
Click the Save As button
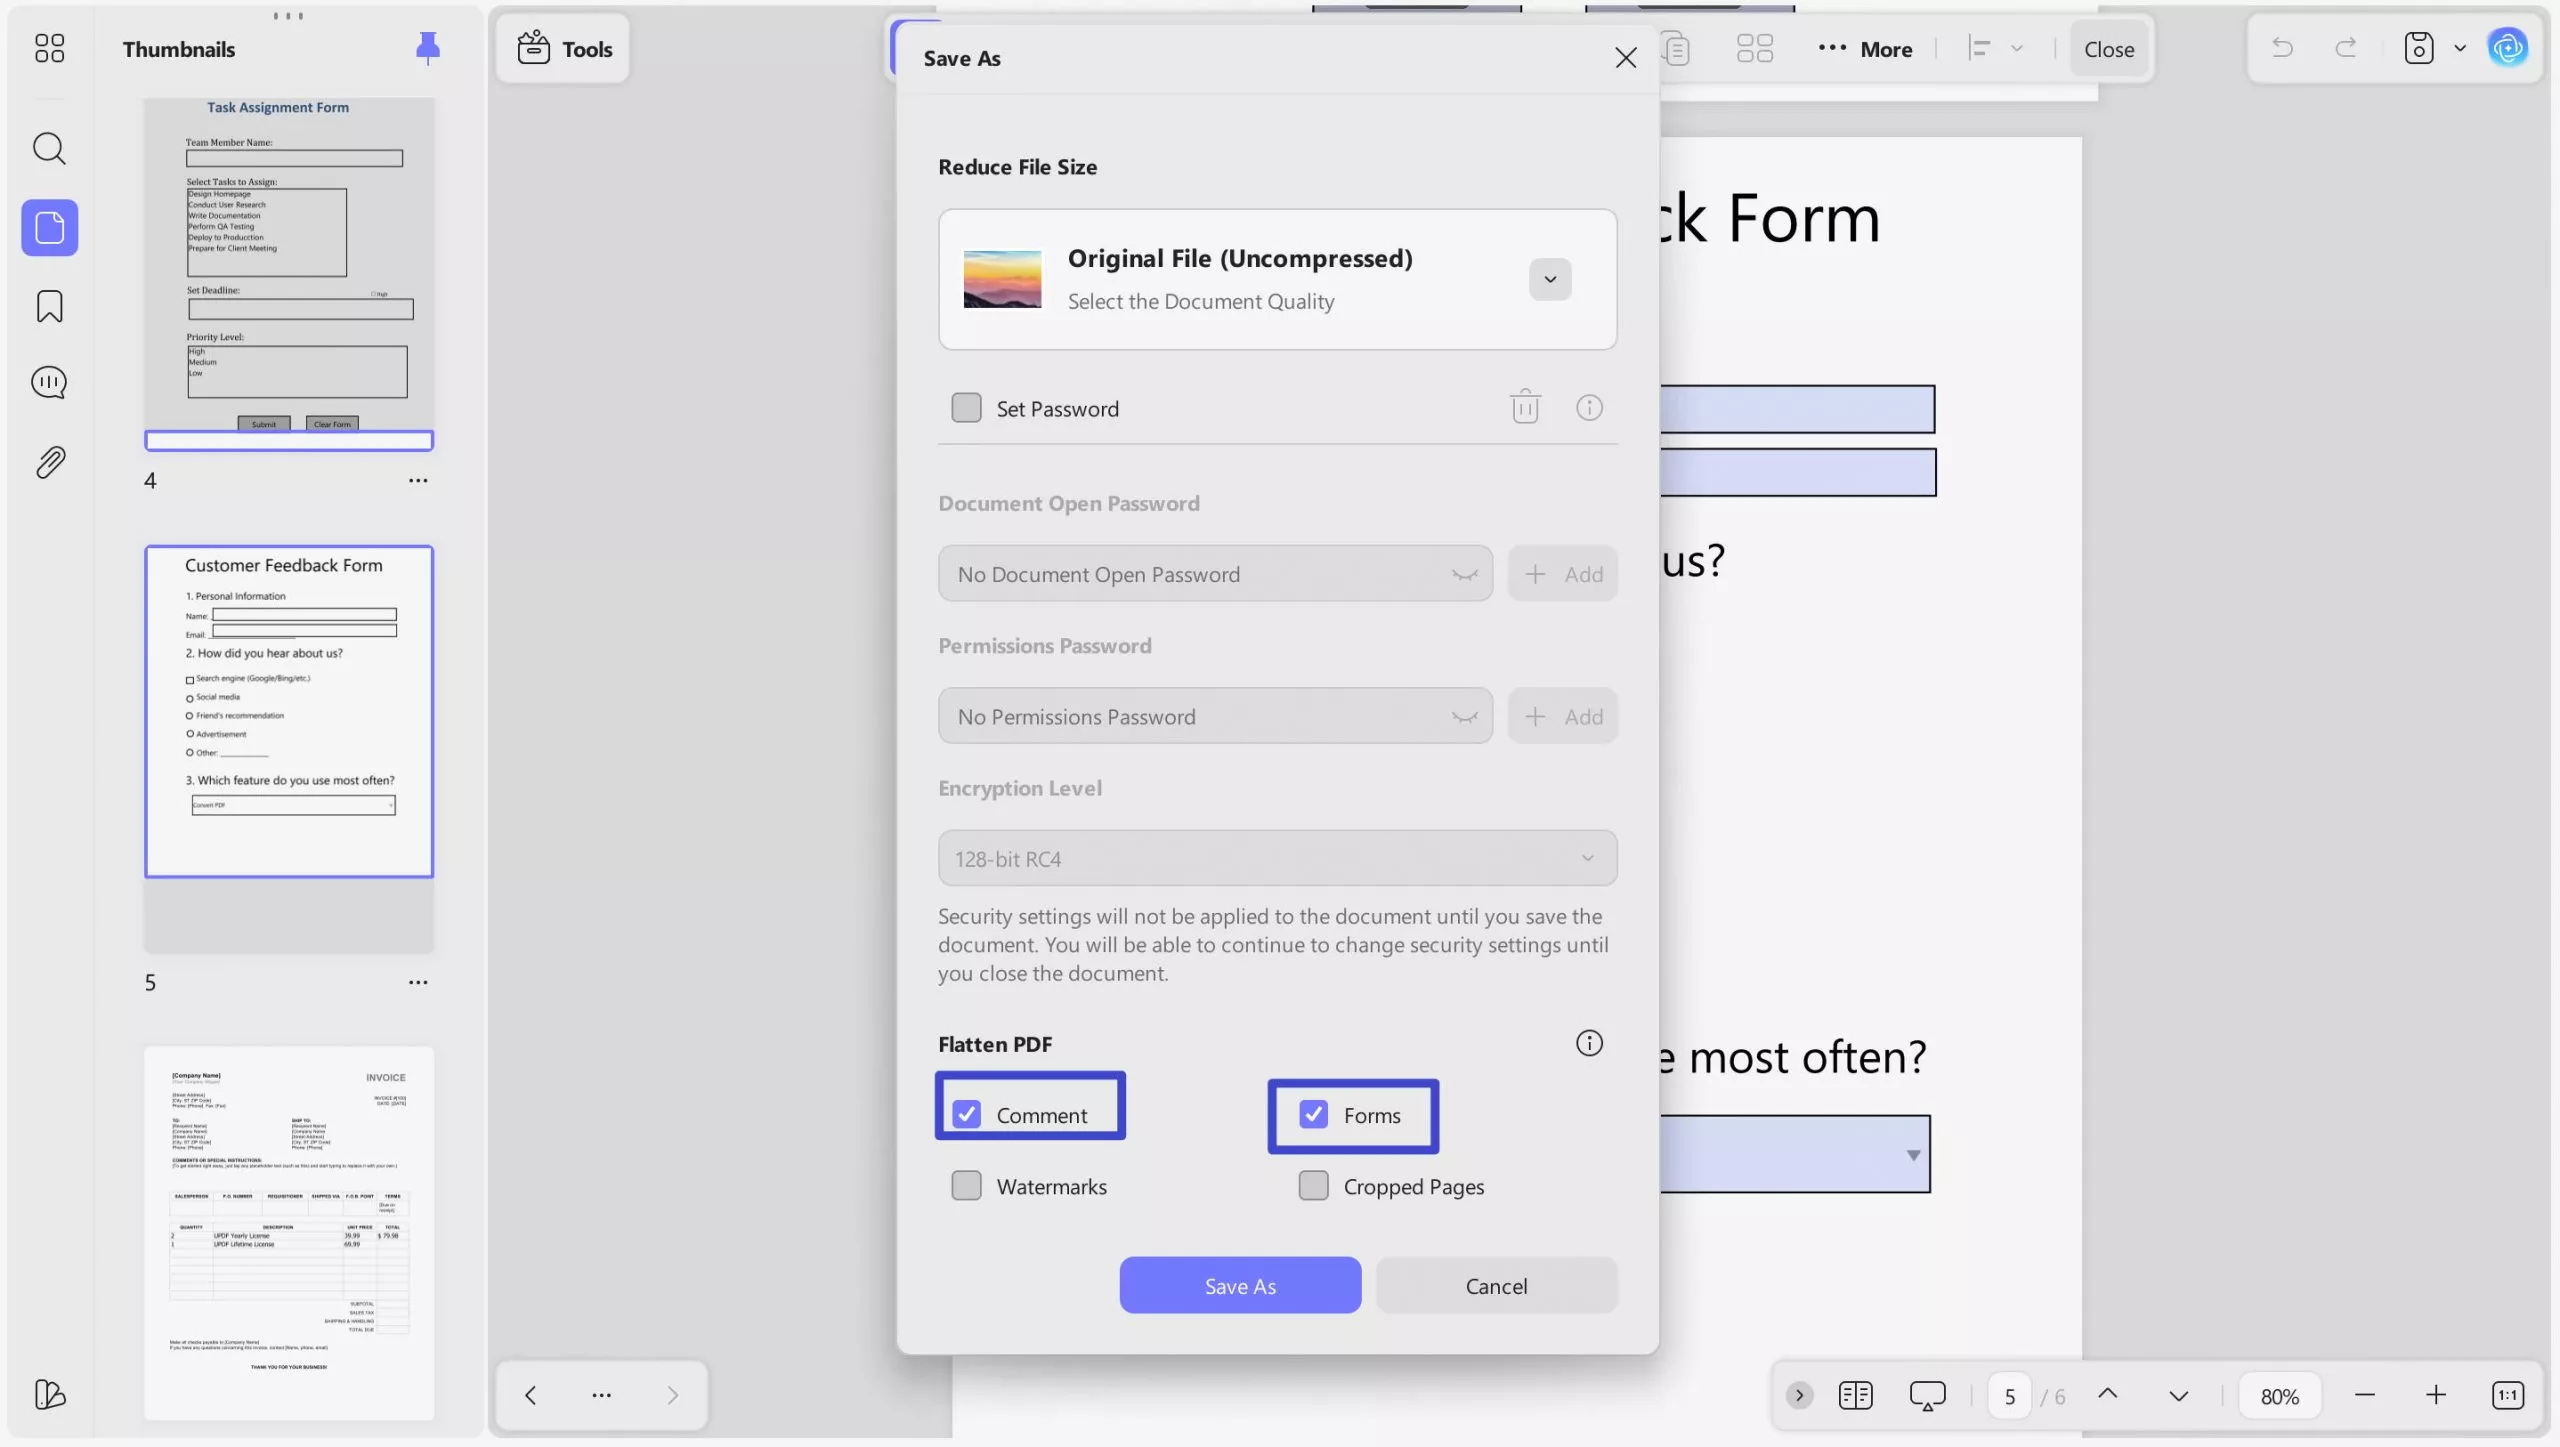pyautogui.click(x=1239, y=1285)
